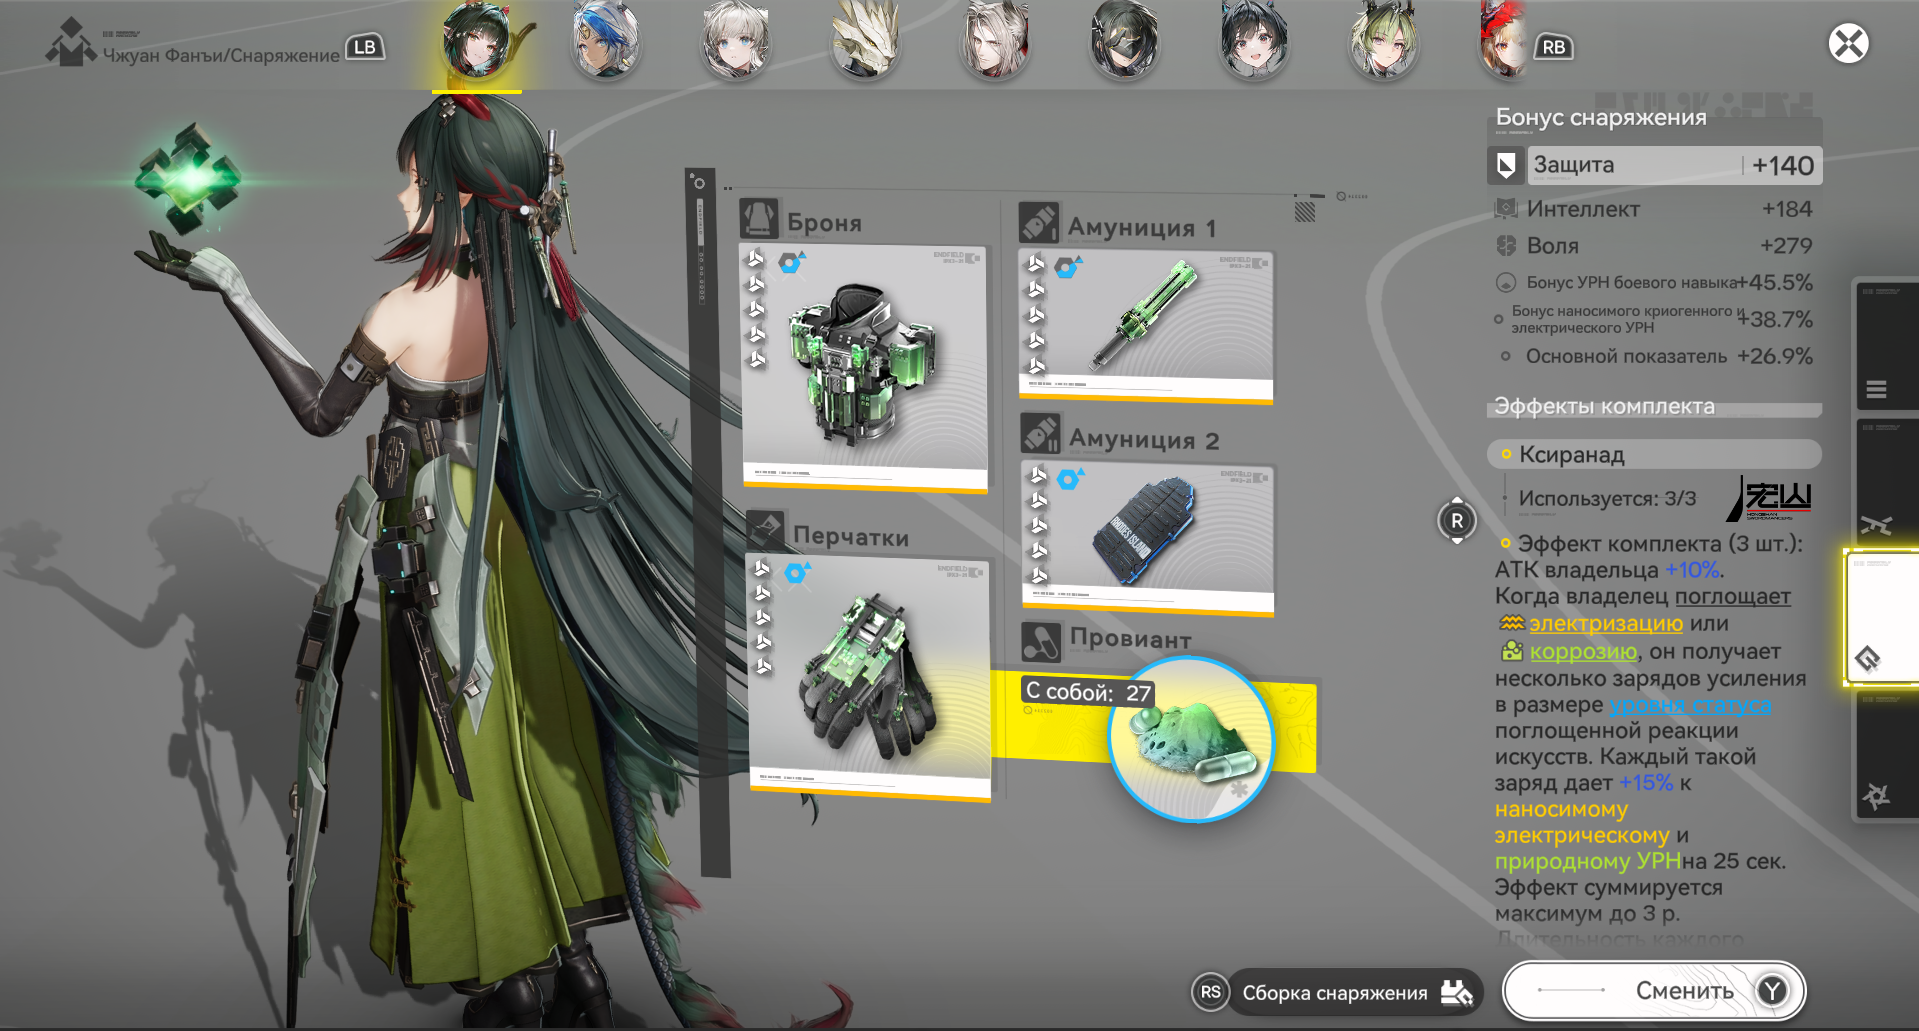Screen dimensions: 1919x1031
Task: Click the LB previous character button
Action: point(365,47)
